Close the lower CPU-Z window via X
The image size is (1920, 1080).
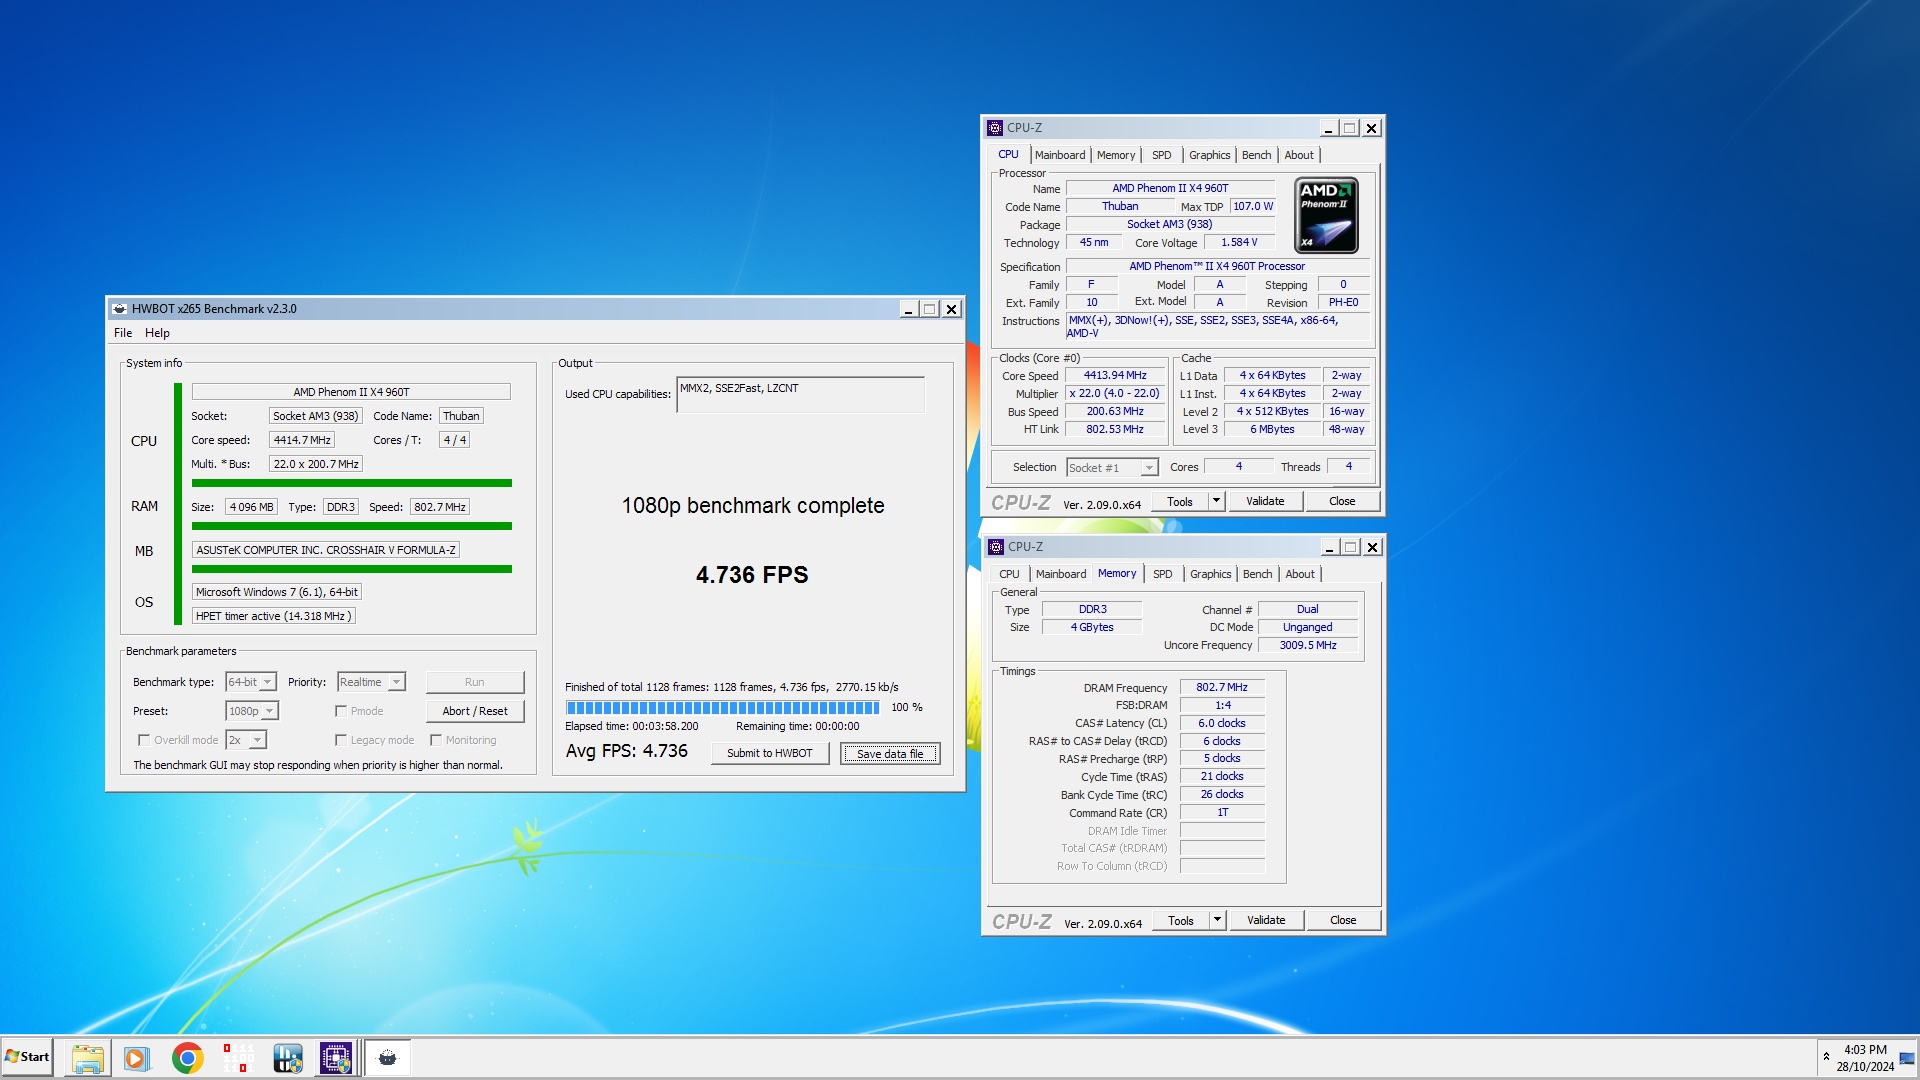pos(1373,547)
